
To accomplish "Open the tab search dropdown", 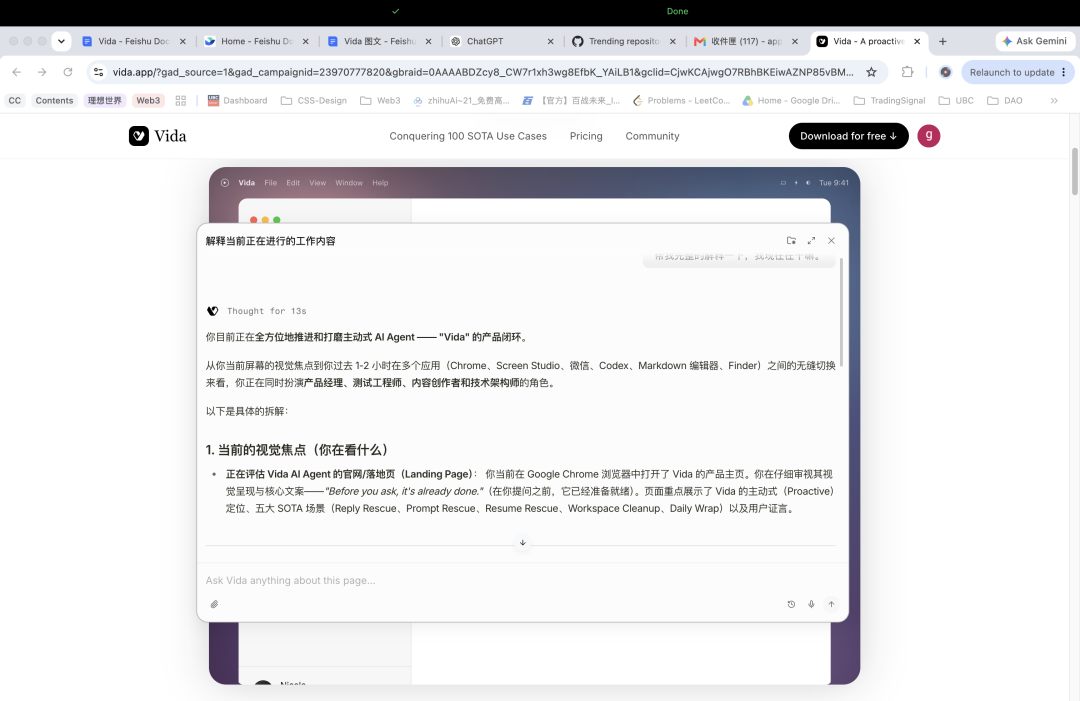I will pos(61,41).
